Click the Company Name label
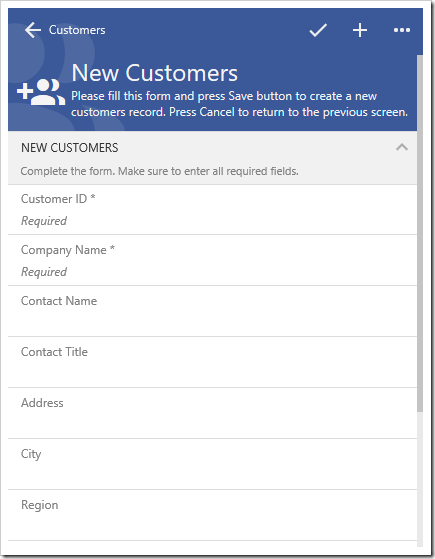This screenshot has height=559, width=435. point(68,250)
